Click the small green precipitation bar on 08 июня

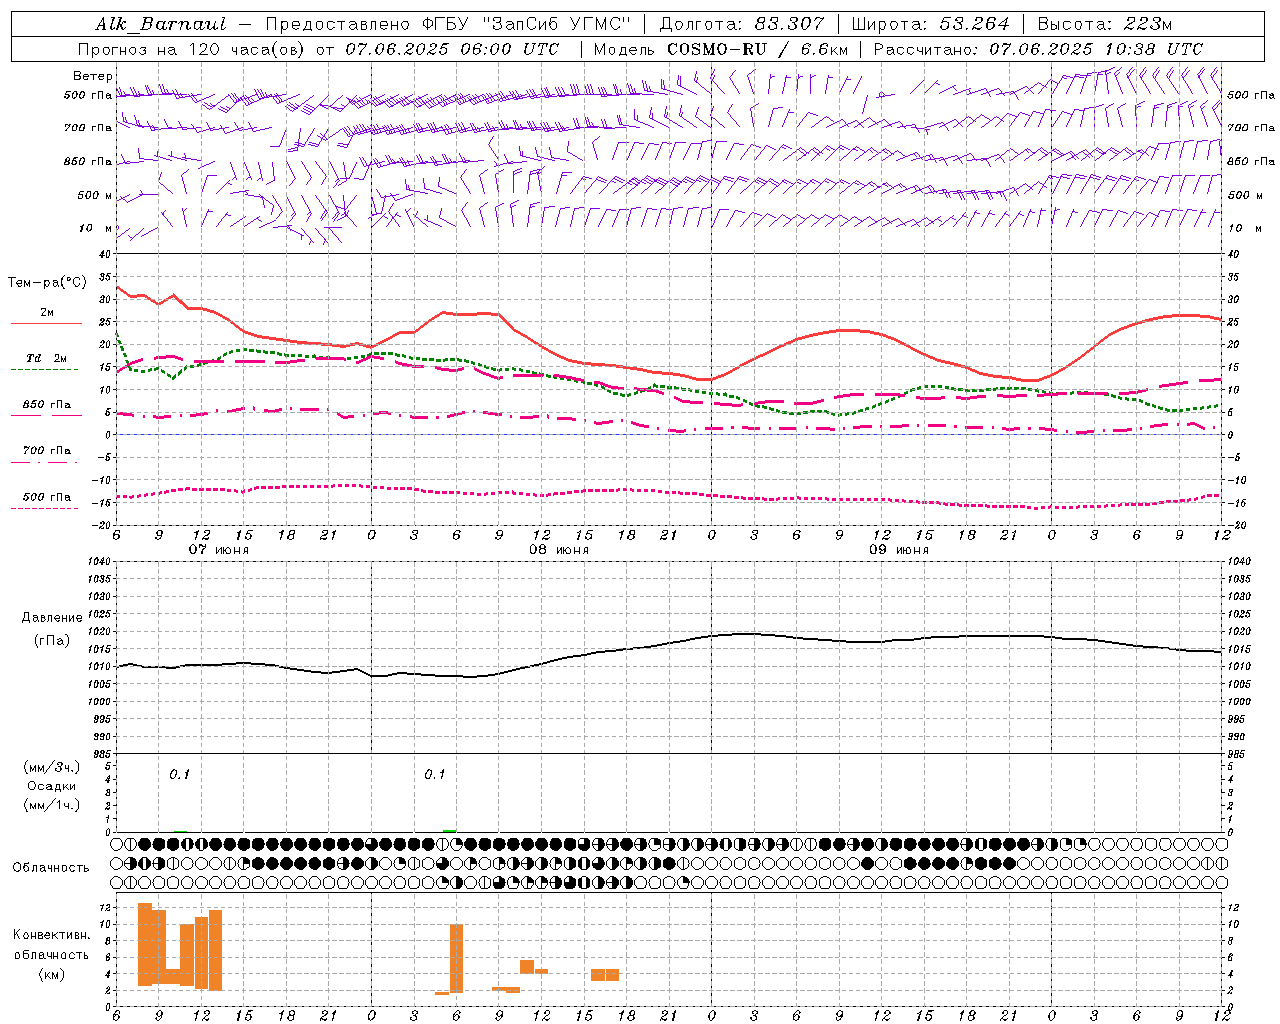tap(450, 830)
